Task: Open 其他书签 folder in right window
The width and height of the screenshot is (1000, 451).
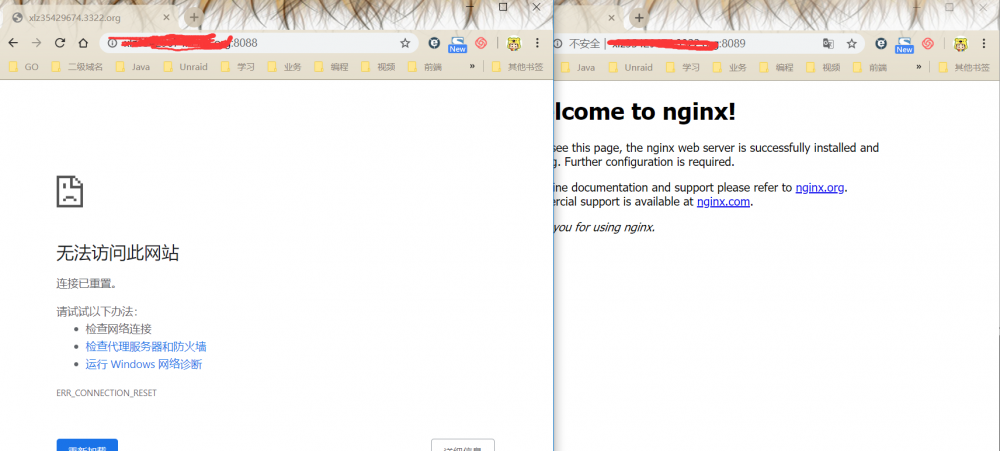Action: [x=964, y=66]
